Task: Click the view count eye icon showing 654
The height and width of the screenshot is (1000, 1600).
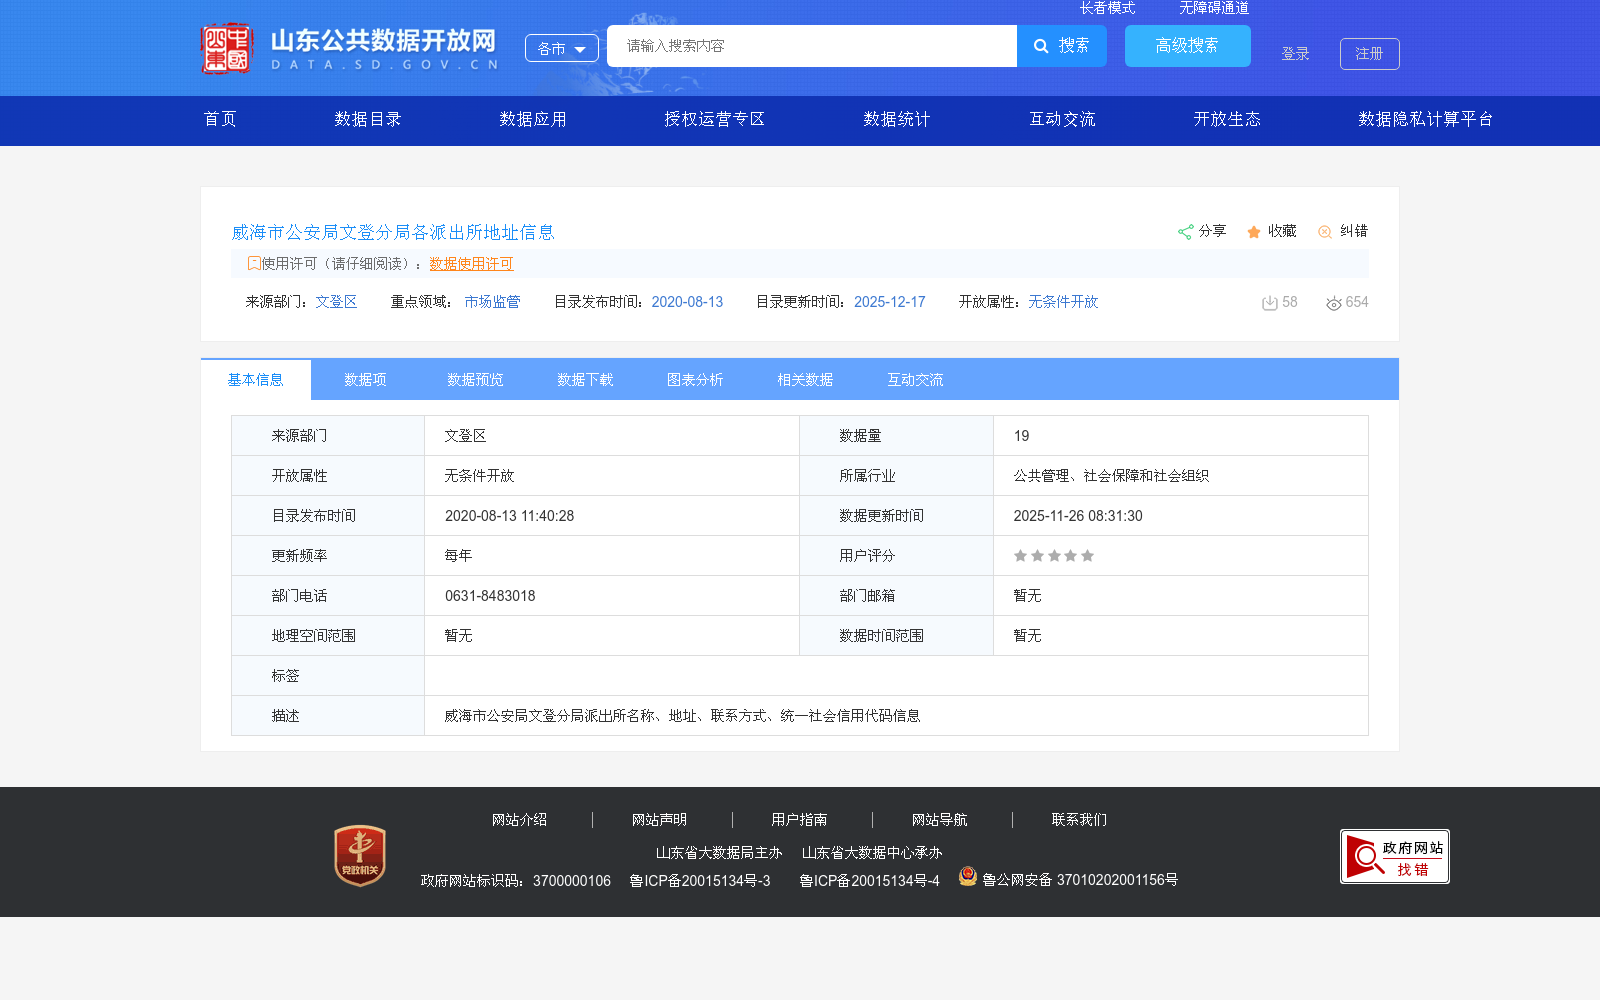Action: tap(1334, 303)
